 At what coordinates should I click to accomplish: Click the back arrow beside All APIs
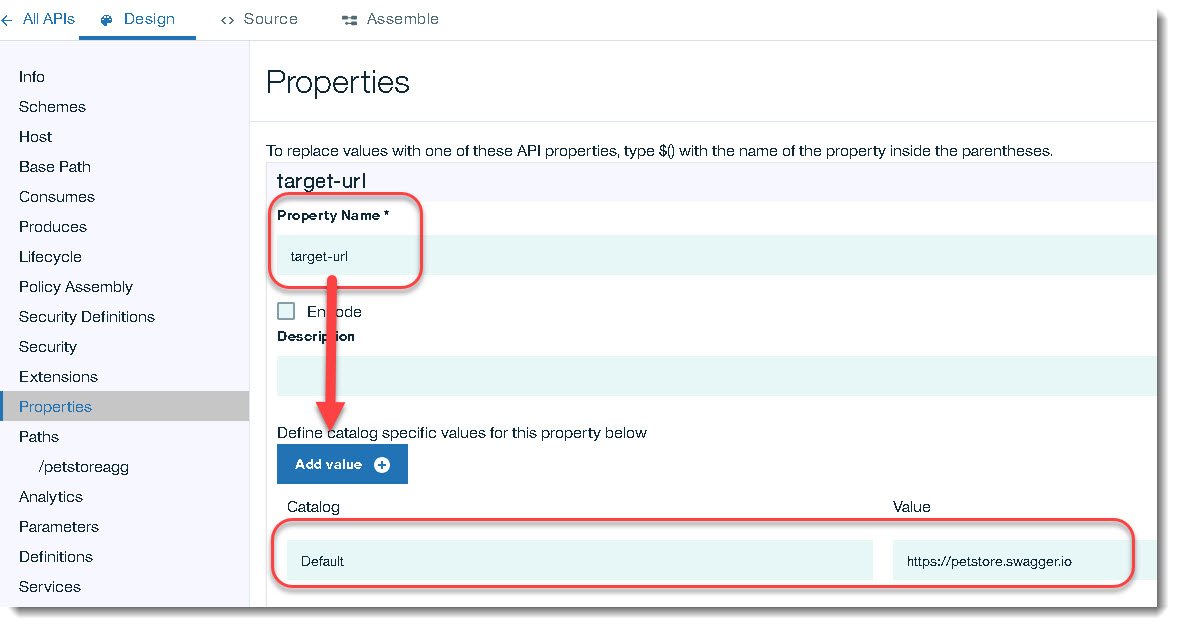[x=7, y=19]
